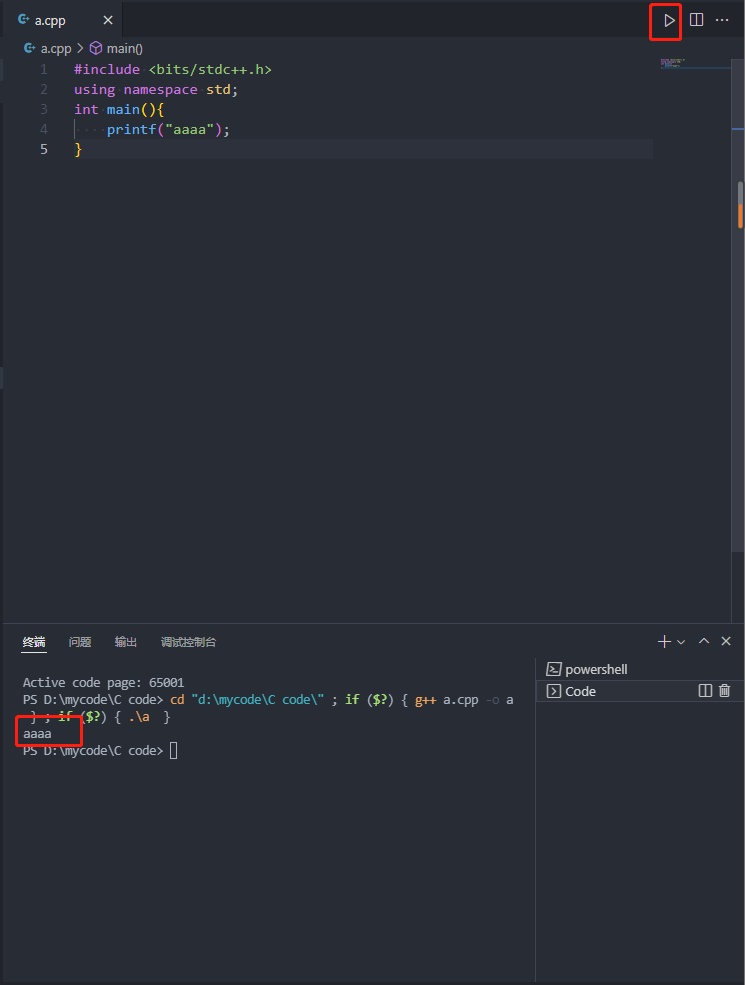Screen dimensions: 745x985
Task: Click line number 1 in the gutter
Action: click(44, 69)
